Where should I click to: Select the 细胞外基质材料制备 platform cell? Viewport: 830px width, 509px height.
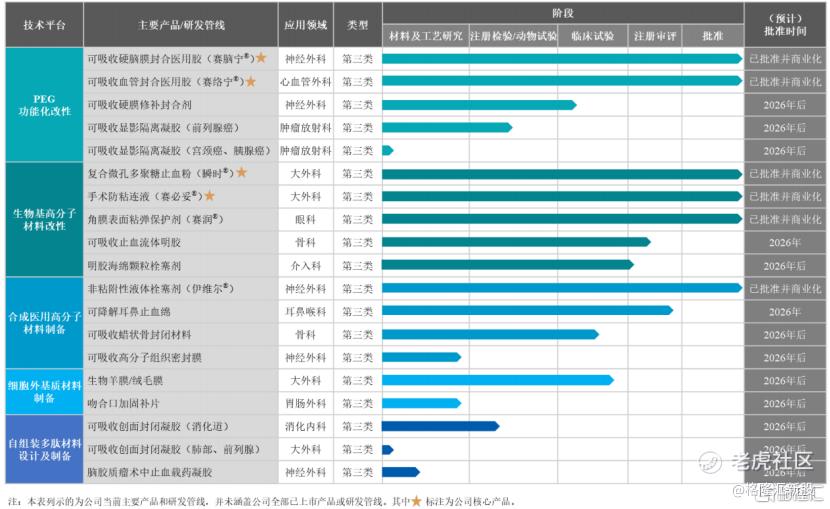pos(44,392)
